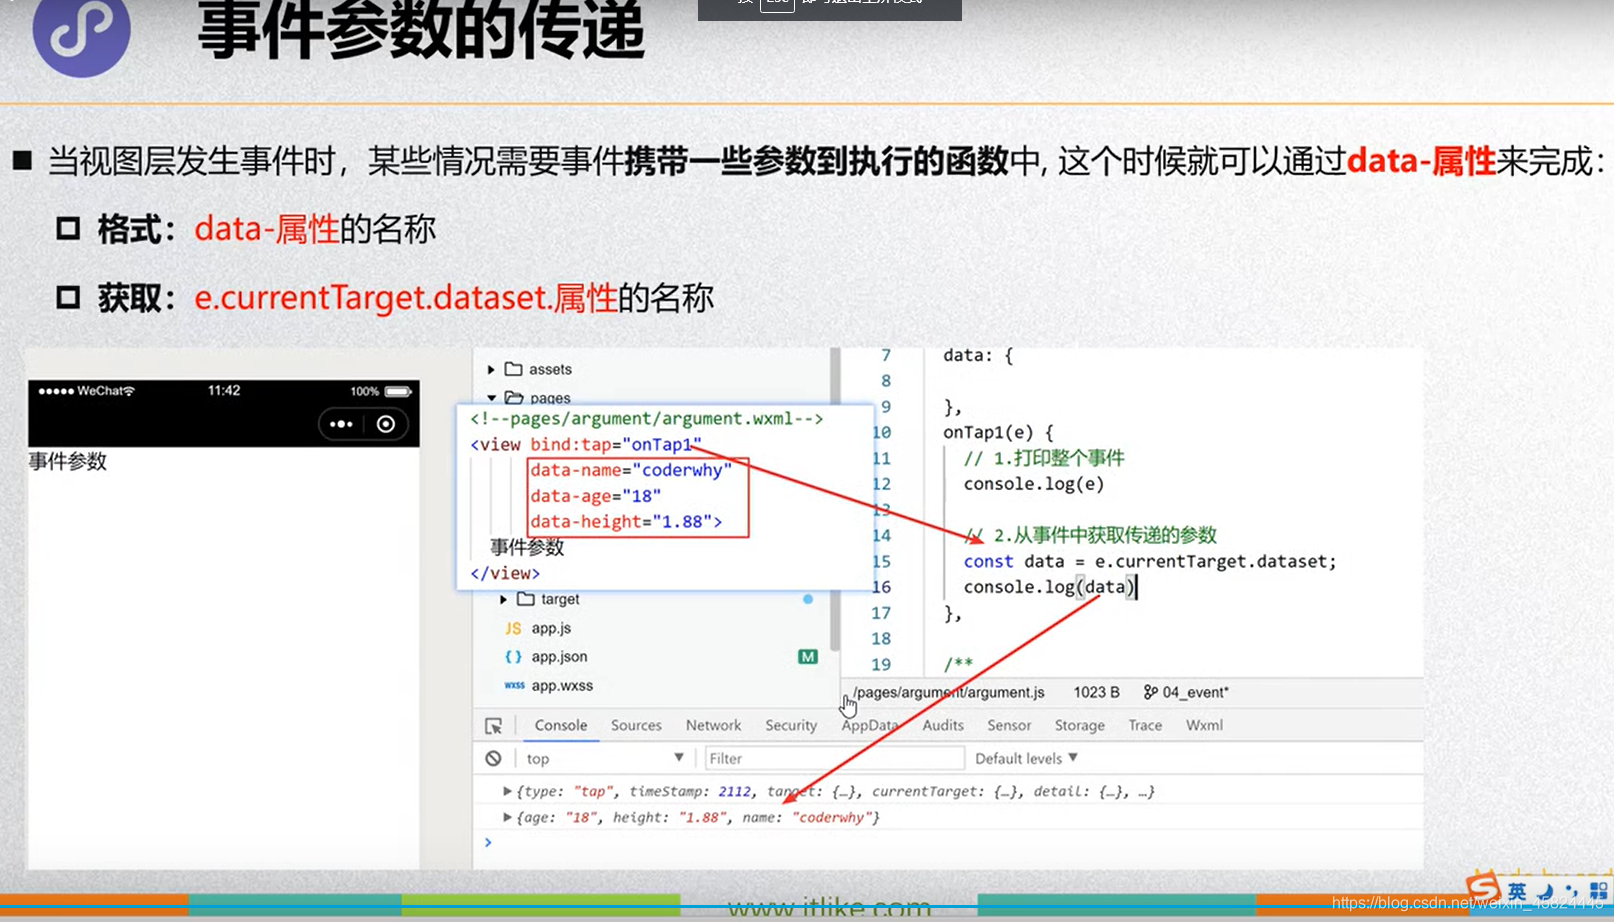Expand the logged dataset object
The width and height of the screenshot is (1614, 922).
coord(507,817)
